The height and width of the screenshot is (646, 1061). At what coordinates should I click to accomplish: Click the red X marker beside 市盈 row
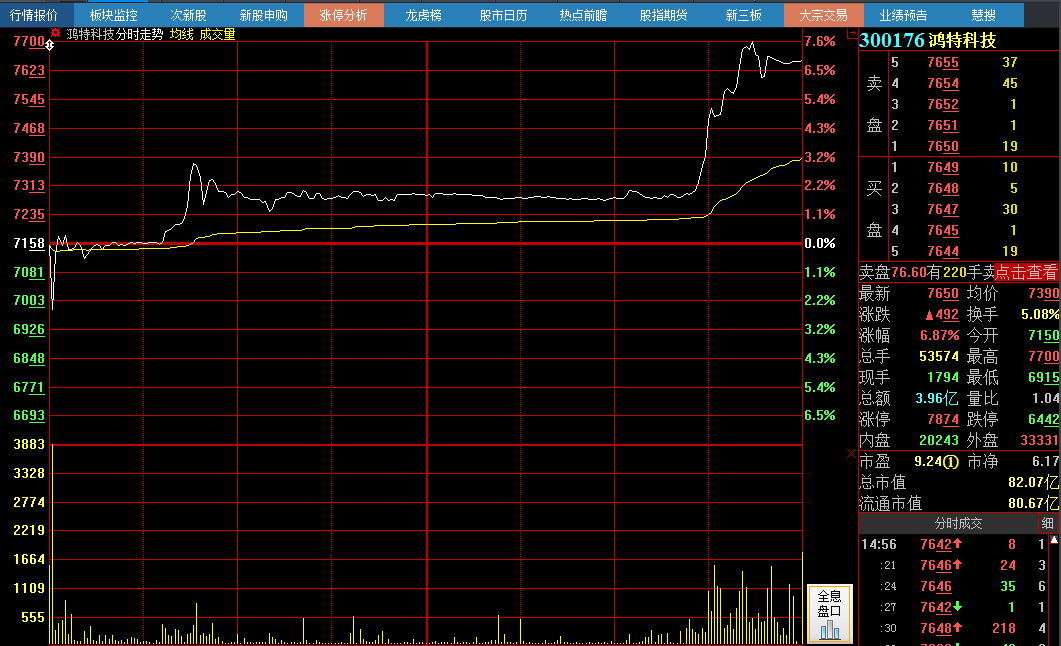click(x=851, y=454)
